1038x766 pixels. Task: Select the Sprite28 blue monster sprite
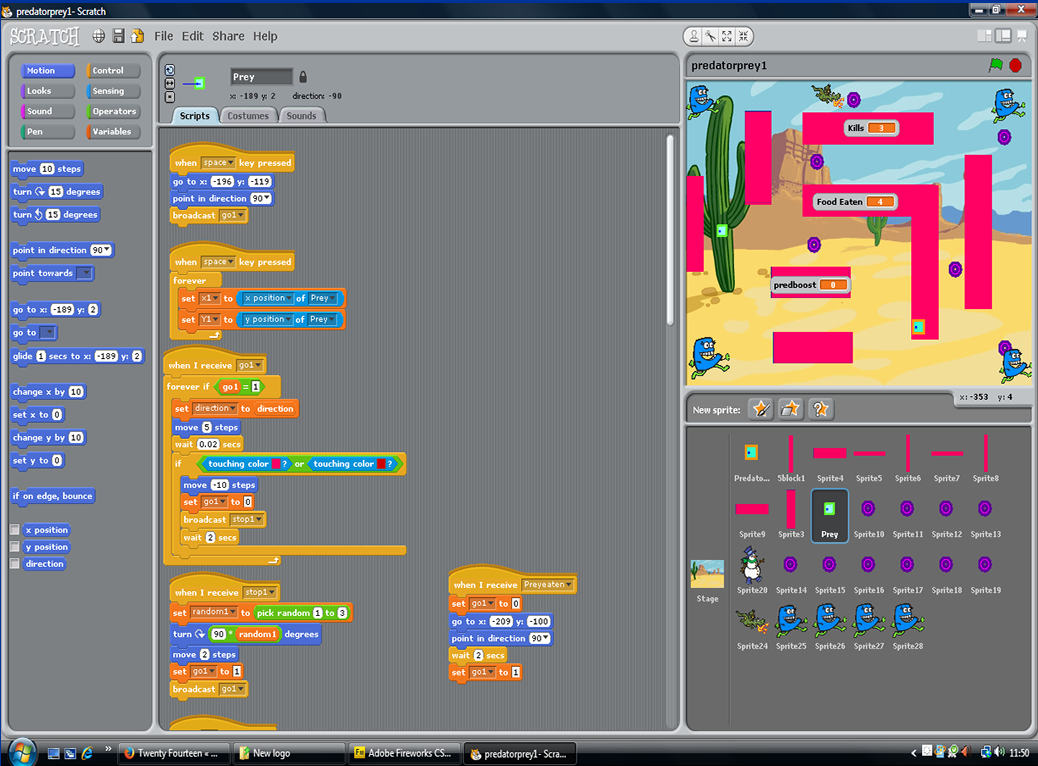908,626
